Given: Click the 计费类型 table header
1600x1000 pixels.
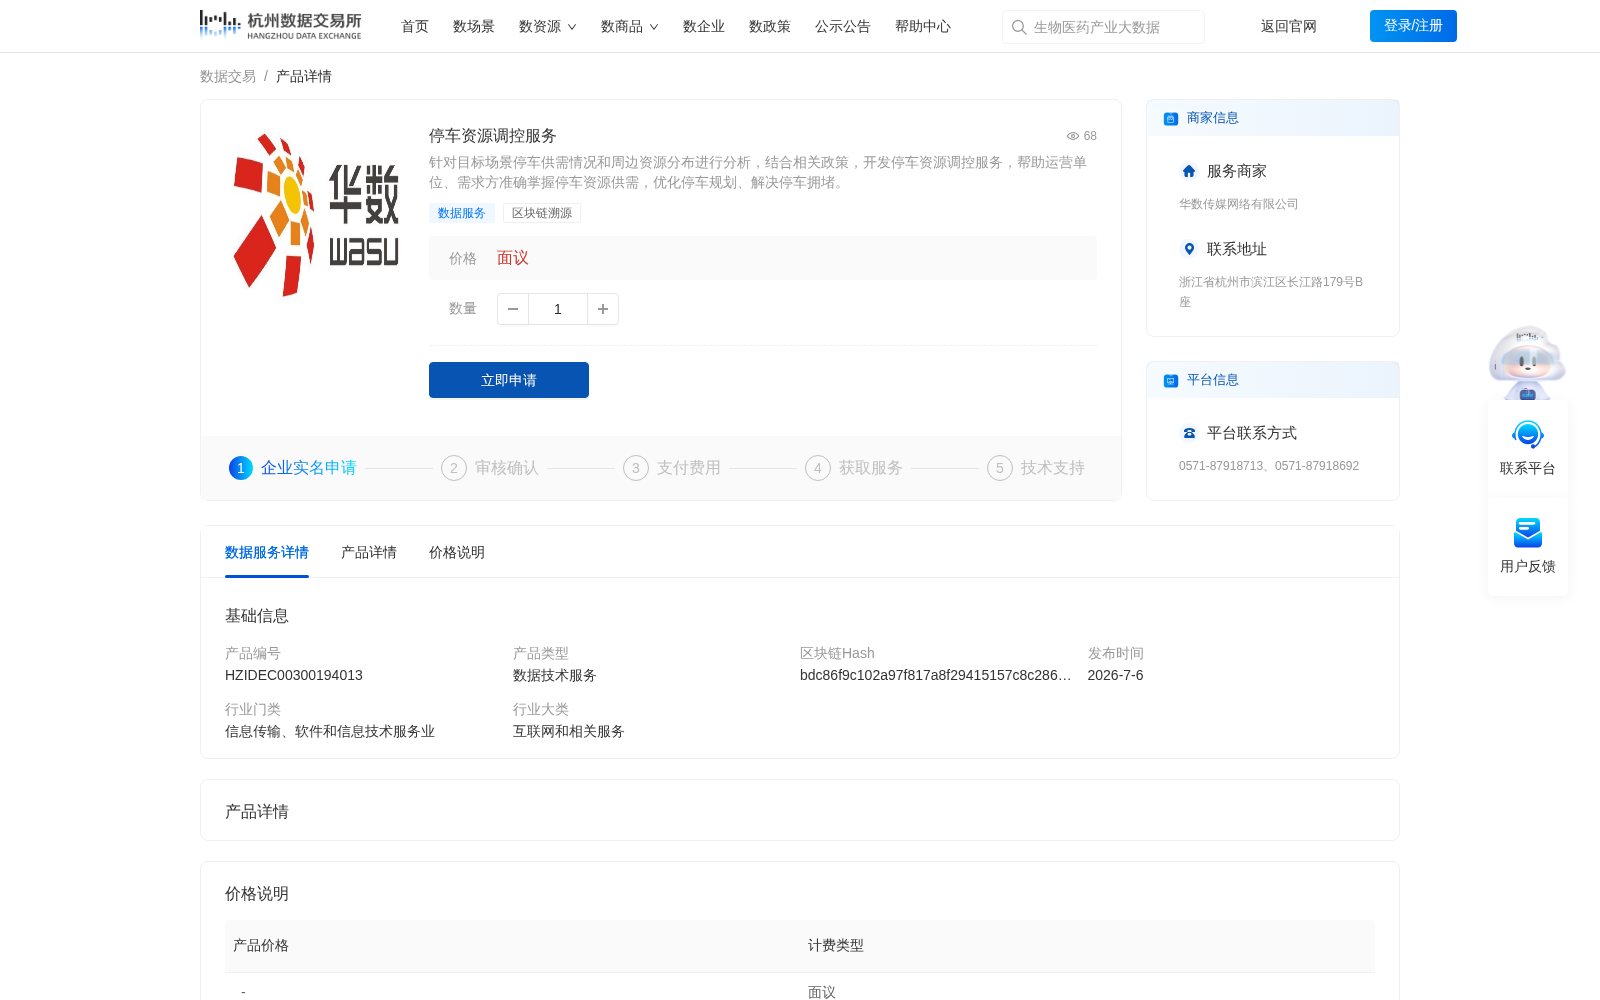Looking at the screenshot, I should [836, 946].
